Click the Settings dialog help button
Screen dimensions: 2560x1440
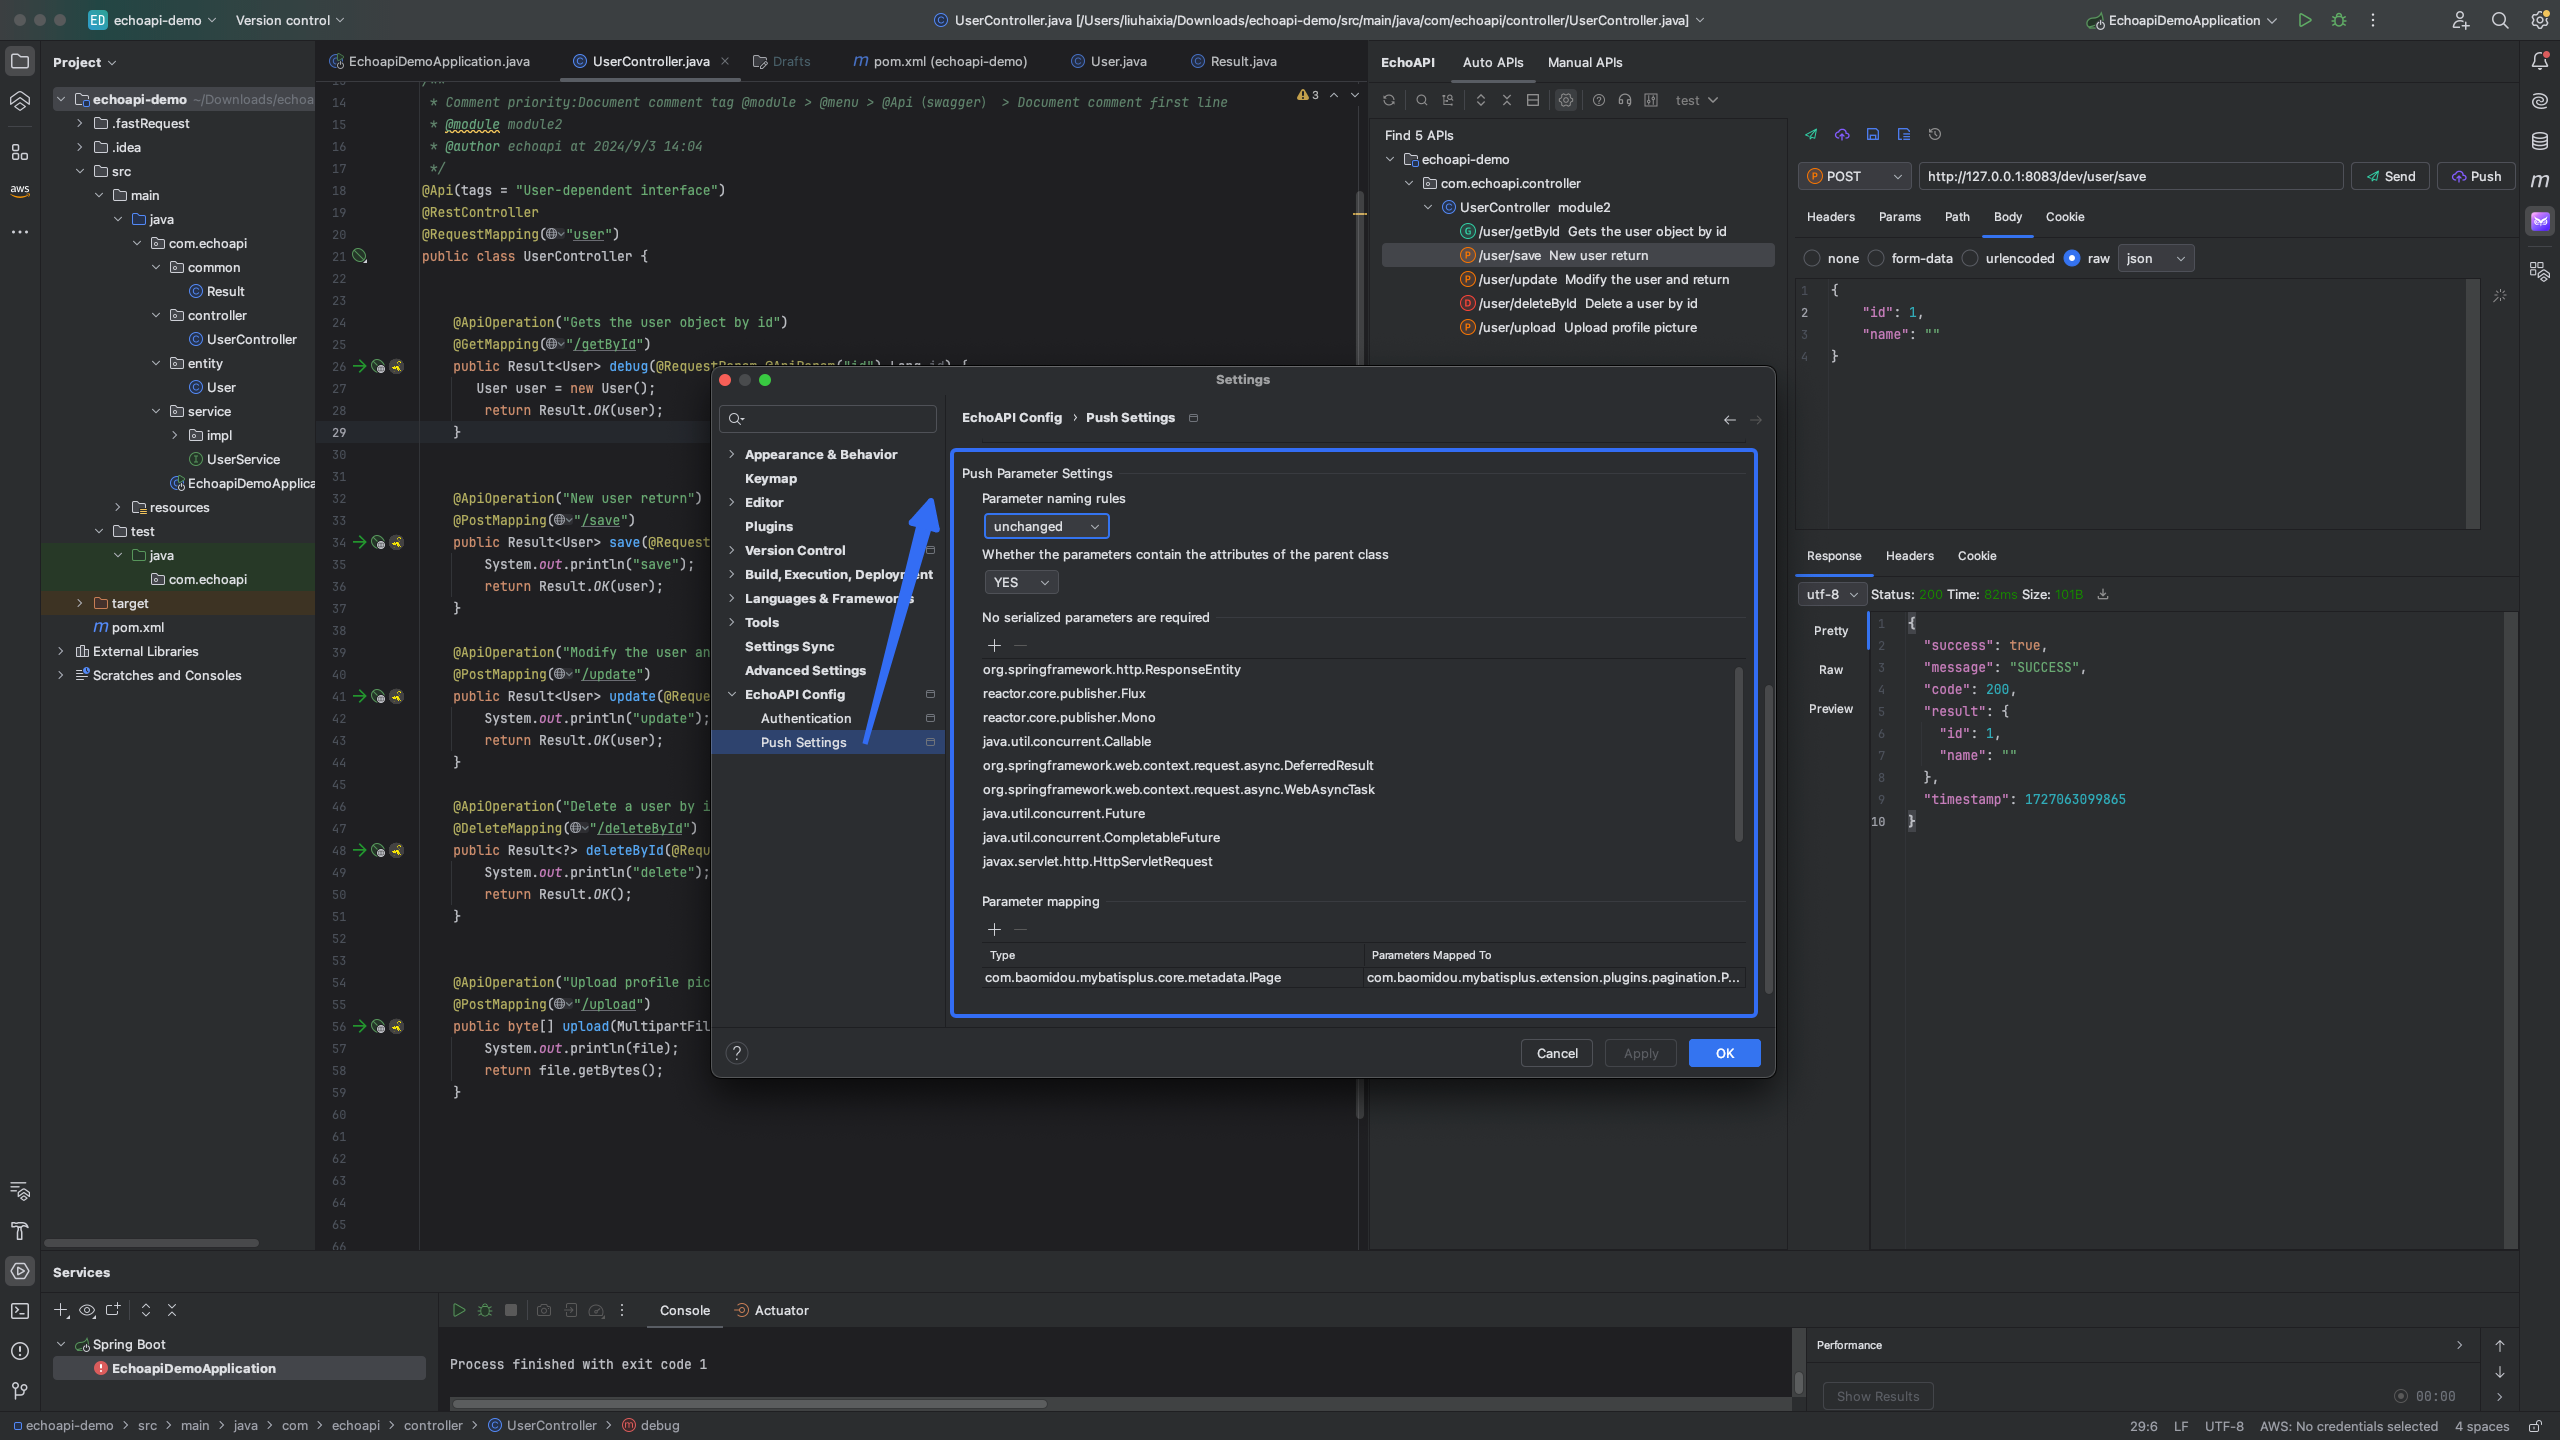point(737,1053)
